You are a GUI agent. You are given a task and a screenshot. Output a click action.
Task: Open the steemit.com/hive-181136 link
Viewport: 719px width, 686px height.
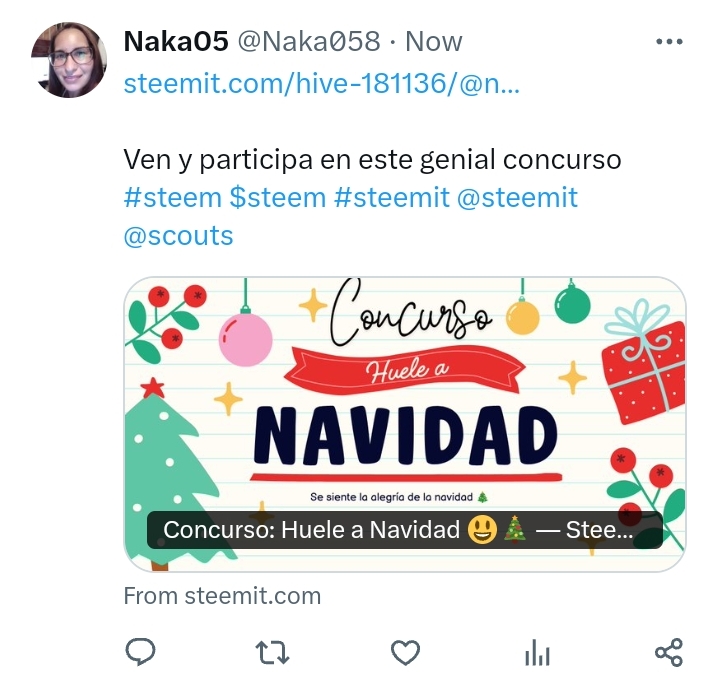click(x=322, y=84)
